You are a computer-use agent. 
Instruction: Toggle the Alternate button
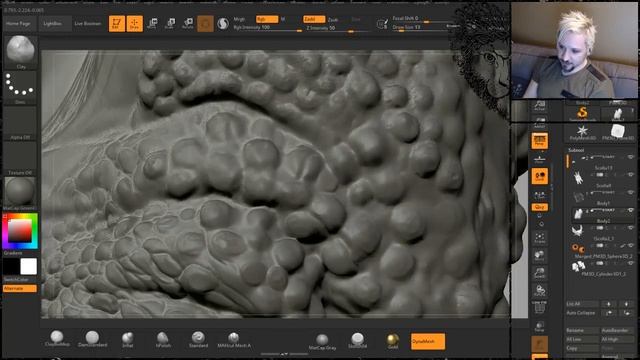20,289
